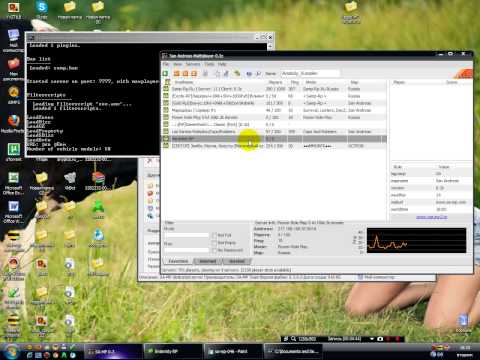
Task: Switch to the C:\Documents taskbar button
Action: tap(293, 352)
